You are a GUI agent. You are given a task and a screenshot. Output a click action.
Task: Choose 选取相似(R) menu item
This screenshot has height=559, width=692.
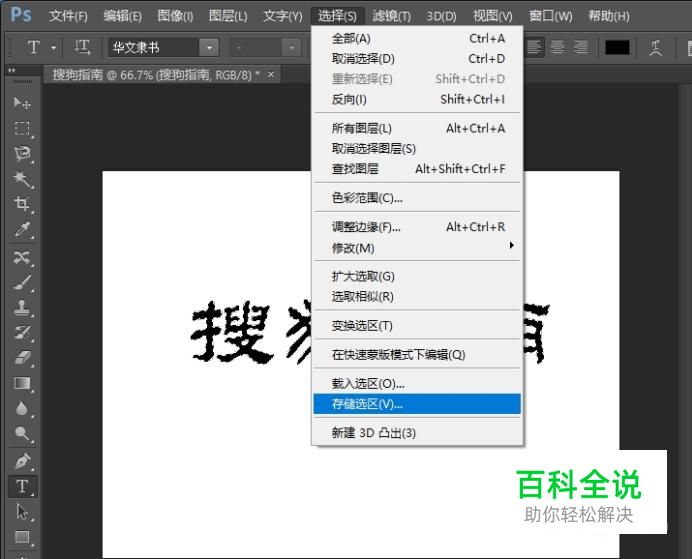(x=417, y=297)
